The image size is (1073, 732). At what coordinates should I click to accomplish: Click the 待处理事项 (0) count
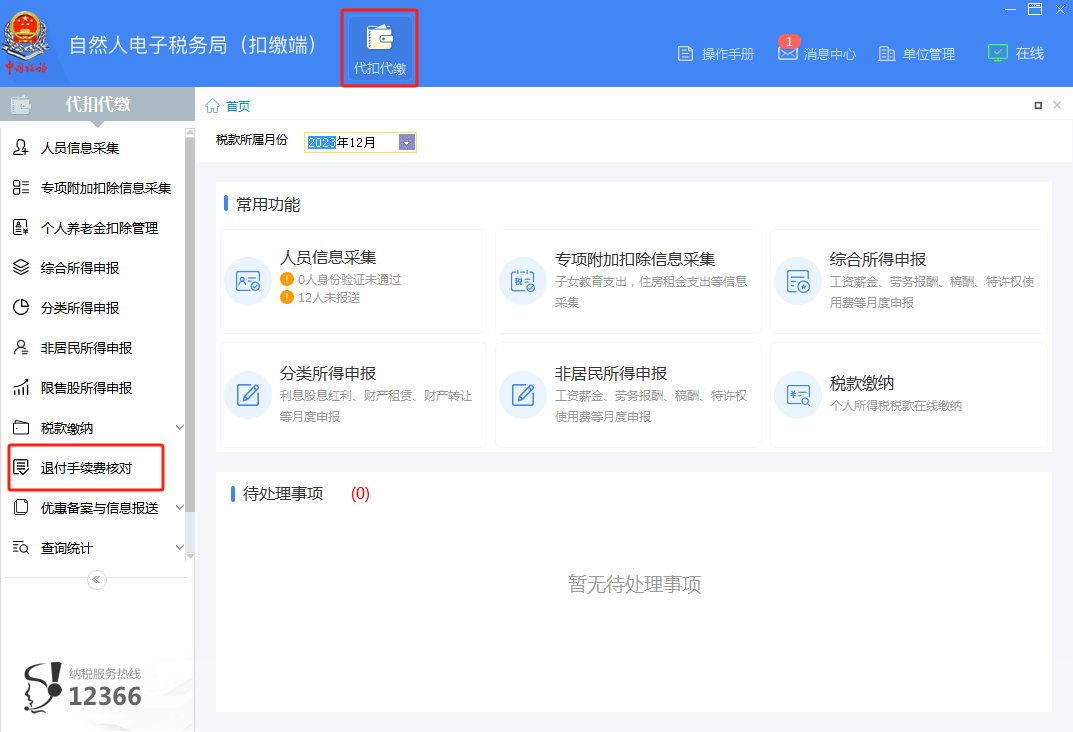(360, 494)
